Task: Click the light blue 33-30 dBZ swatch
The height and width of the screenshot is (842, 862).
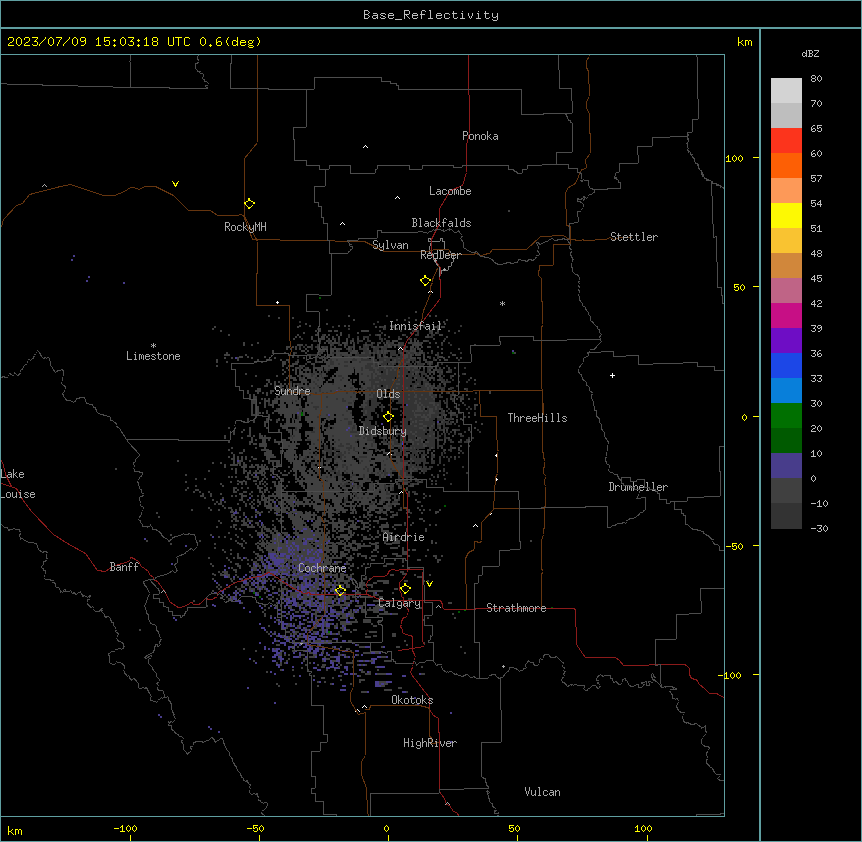Action: tap(786, 390)
